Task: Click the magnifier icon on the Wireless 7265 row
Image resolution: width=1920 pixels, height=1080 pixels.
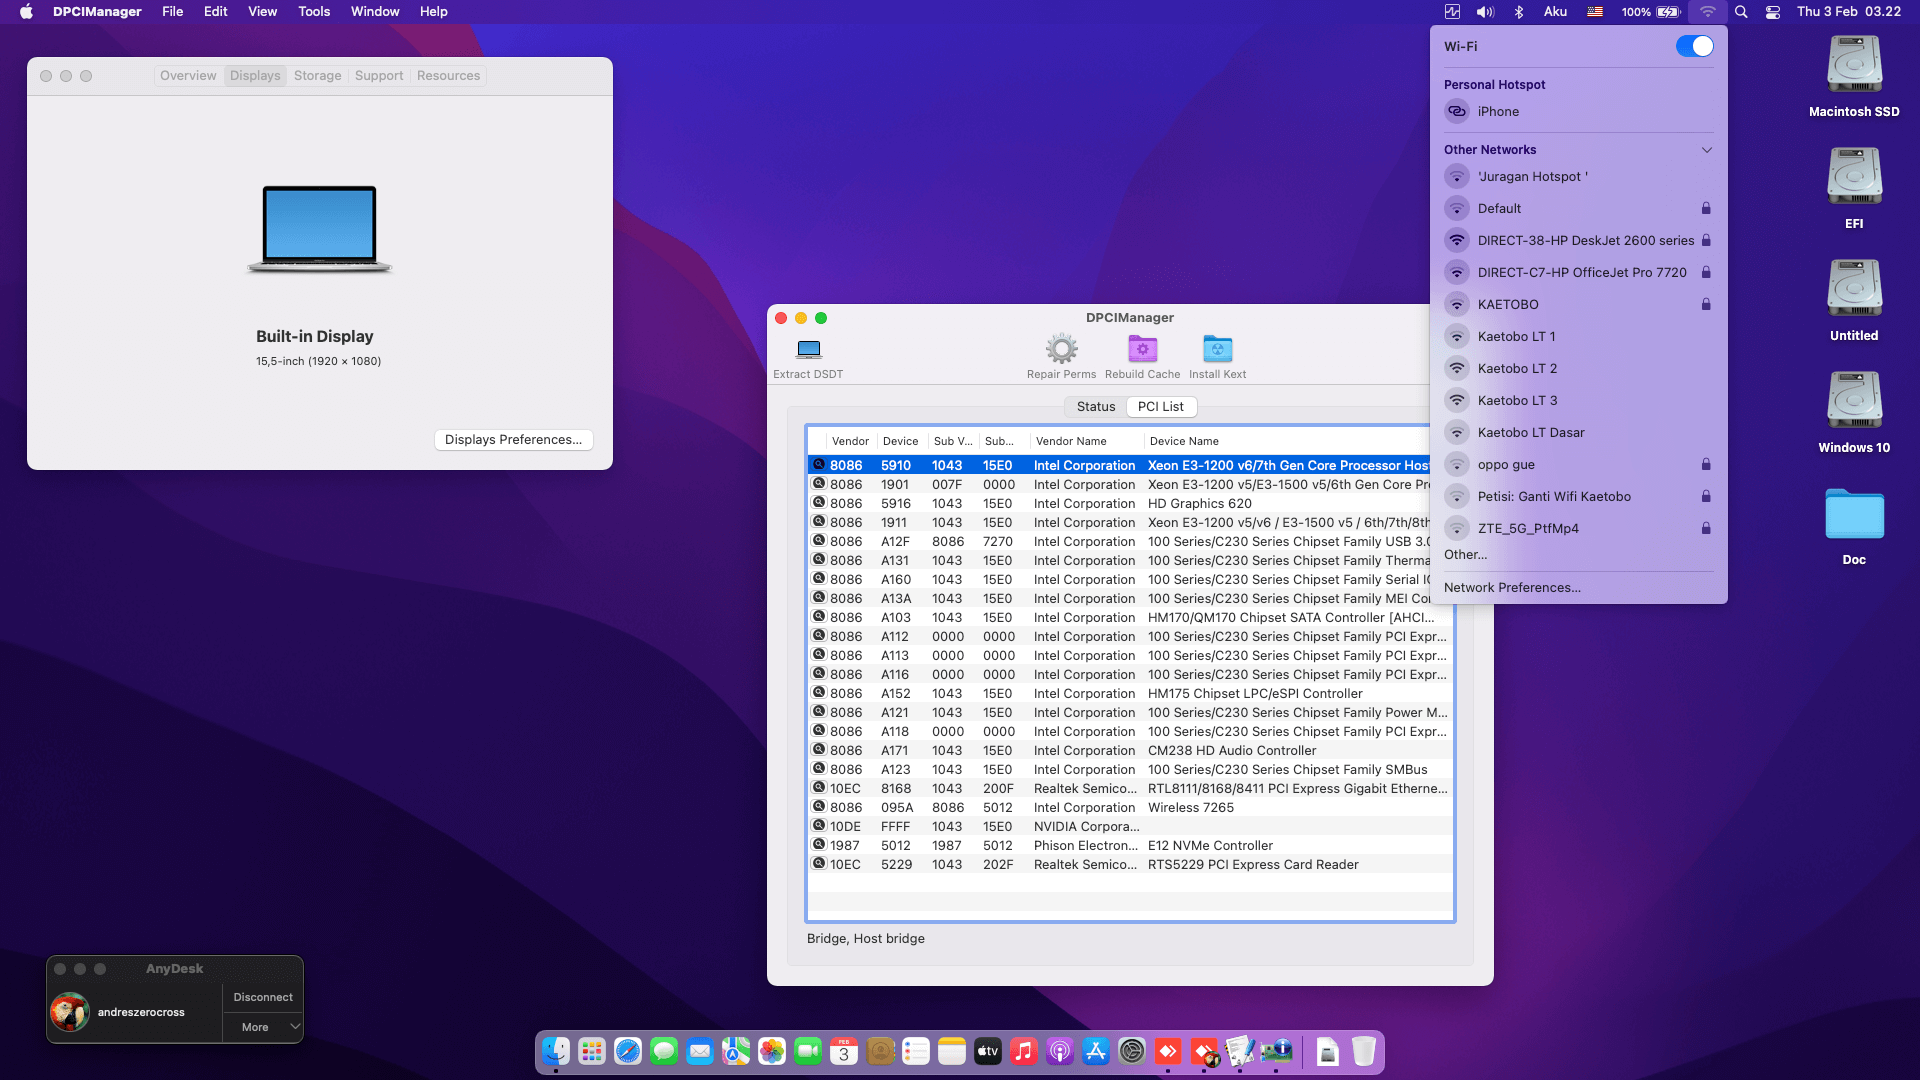Action: click(x=819, y=807)
